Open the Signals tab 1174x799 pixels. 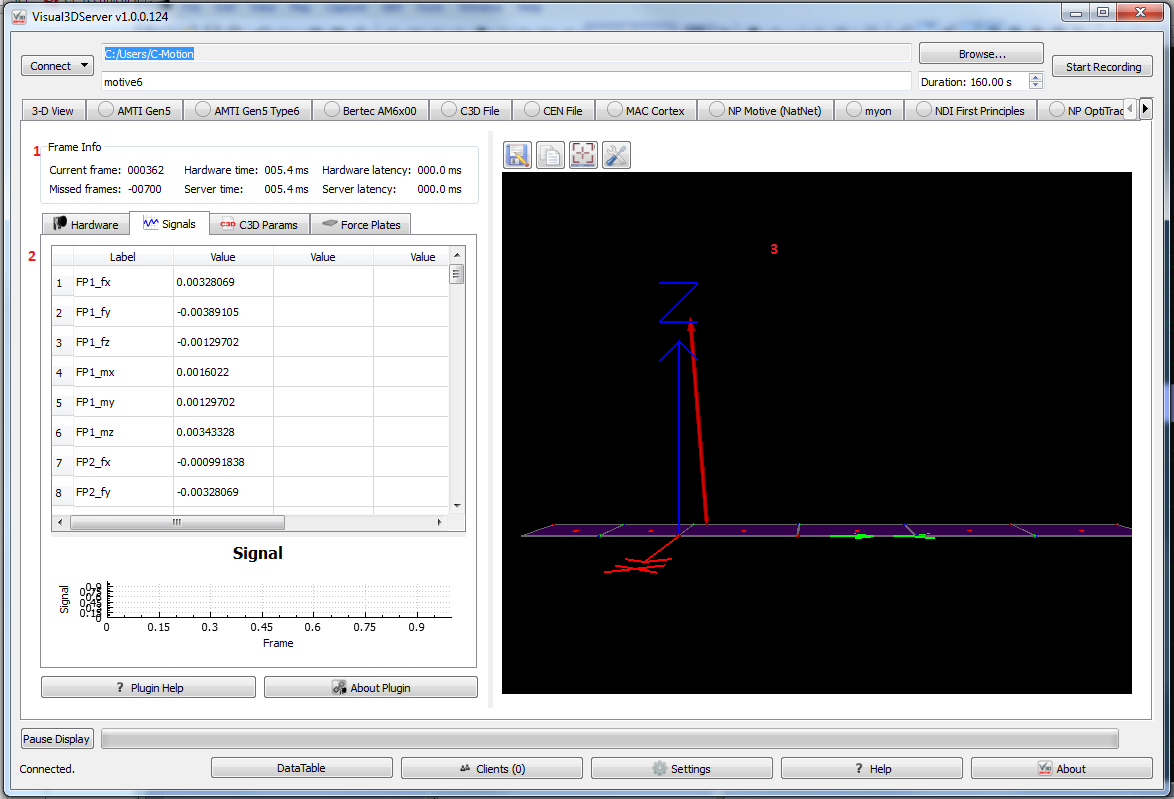click(x=169, y=223)
